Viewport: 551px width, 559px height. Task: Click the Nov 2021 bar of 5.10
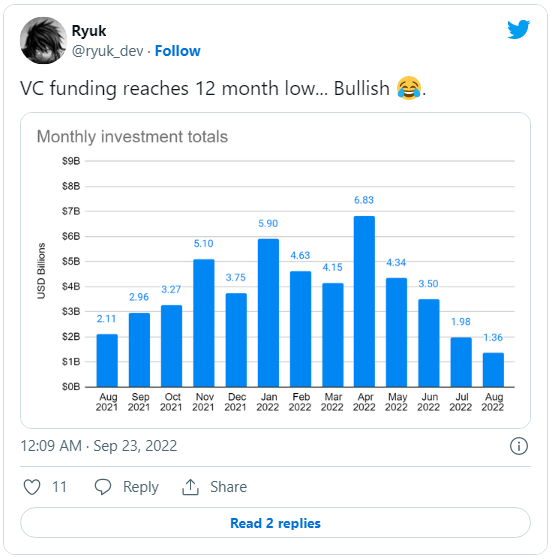click(x=204, y=323)
